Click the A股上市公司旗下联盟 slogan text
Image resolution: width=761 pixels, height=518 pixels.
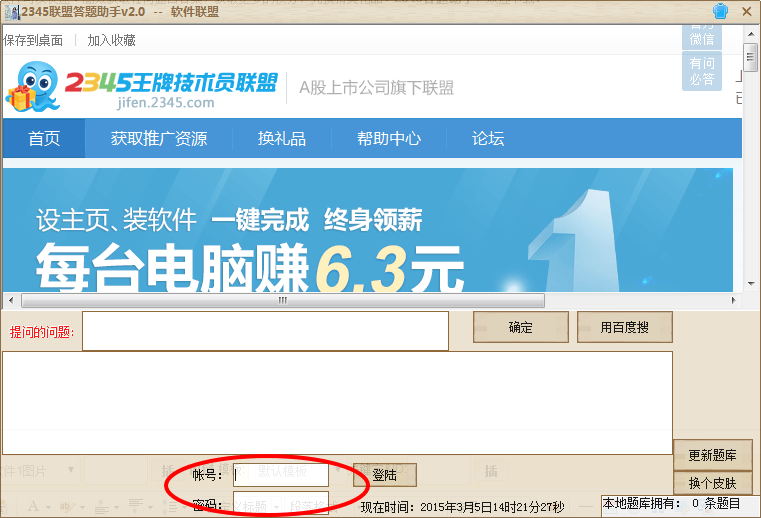tap(377, 88)
